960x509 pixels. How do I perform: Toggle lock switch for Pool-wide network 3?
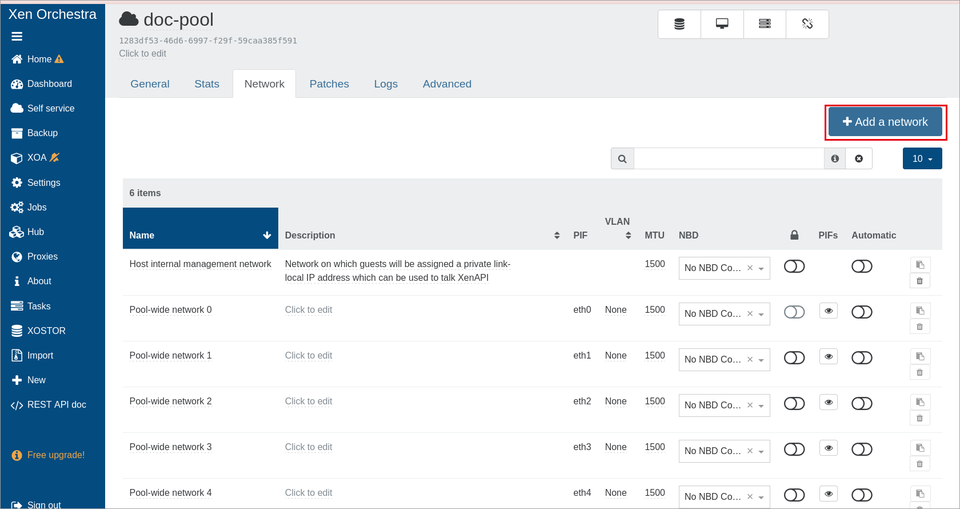(x=794, y=450)
